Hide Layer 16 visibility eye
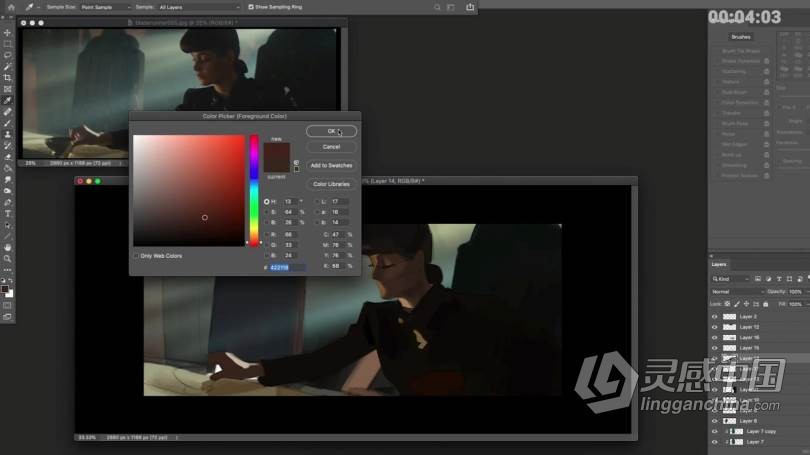 (715, 337)
